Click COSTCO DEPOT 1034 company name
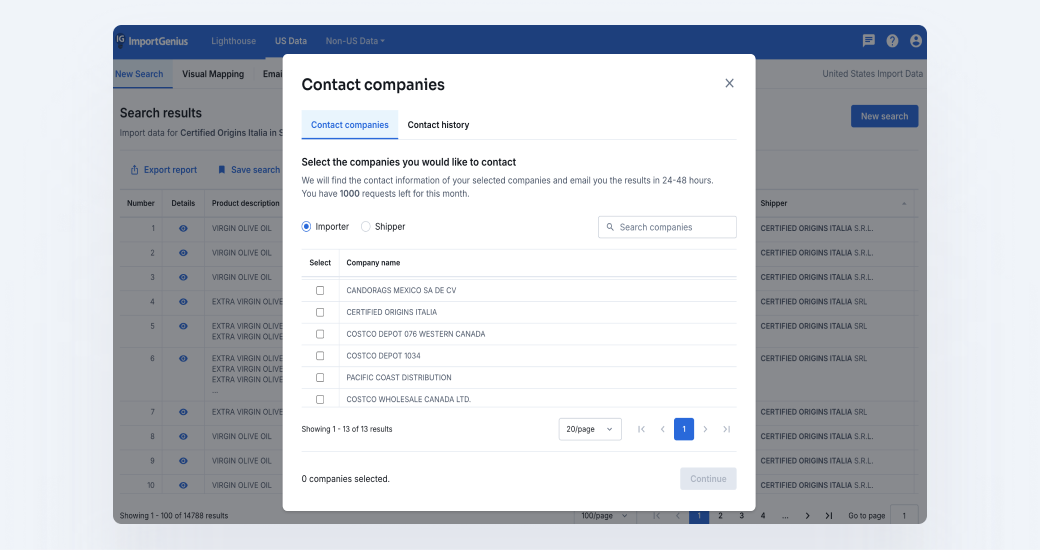The image size is (1040, 550). click(x=383, y=356)
